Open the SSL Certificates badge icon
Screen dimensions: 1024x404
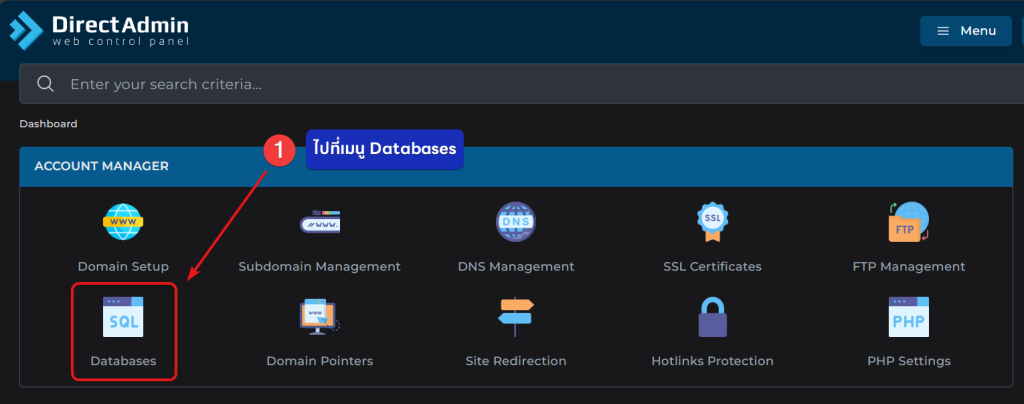point(712,222)
